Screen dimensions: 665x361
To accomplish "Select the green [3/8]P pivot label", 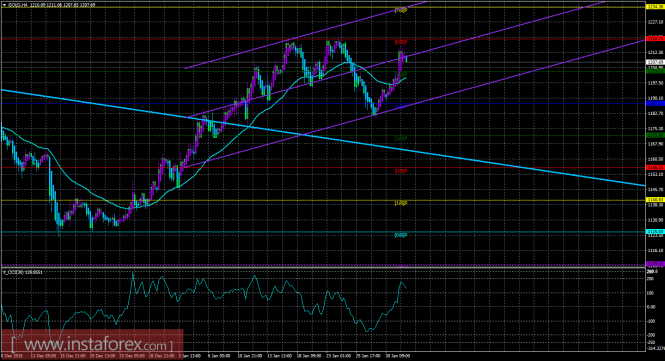I will click(401, 139).
